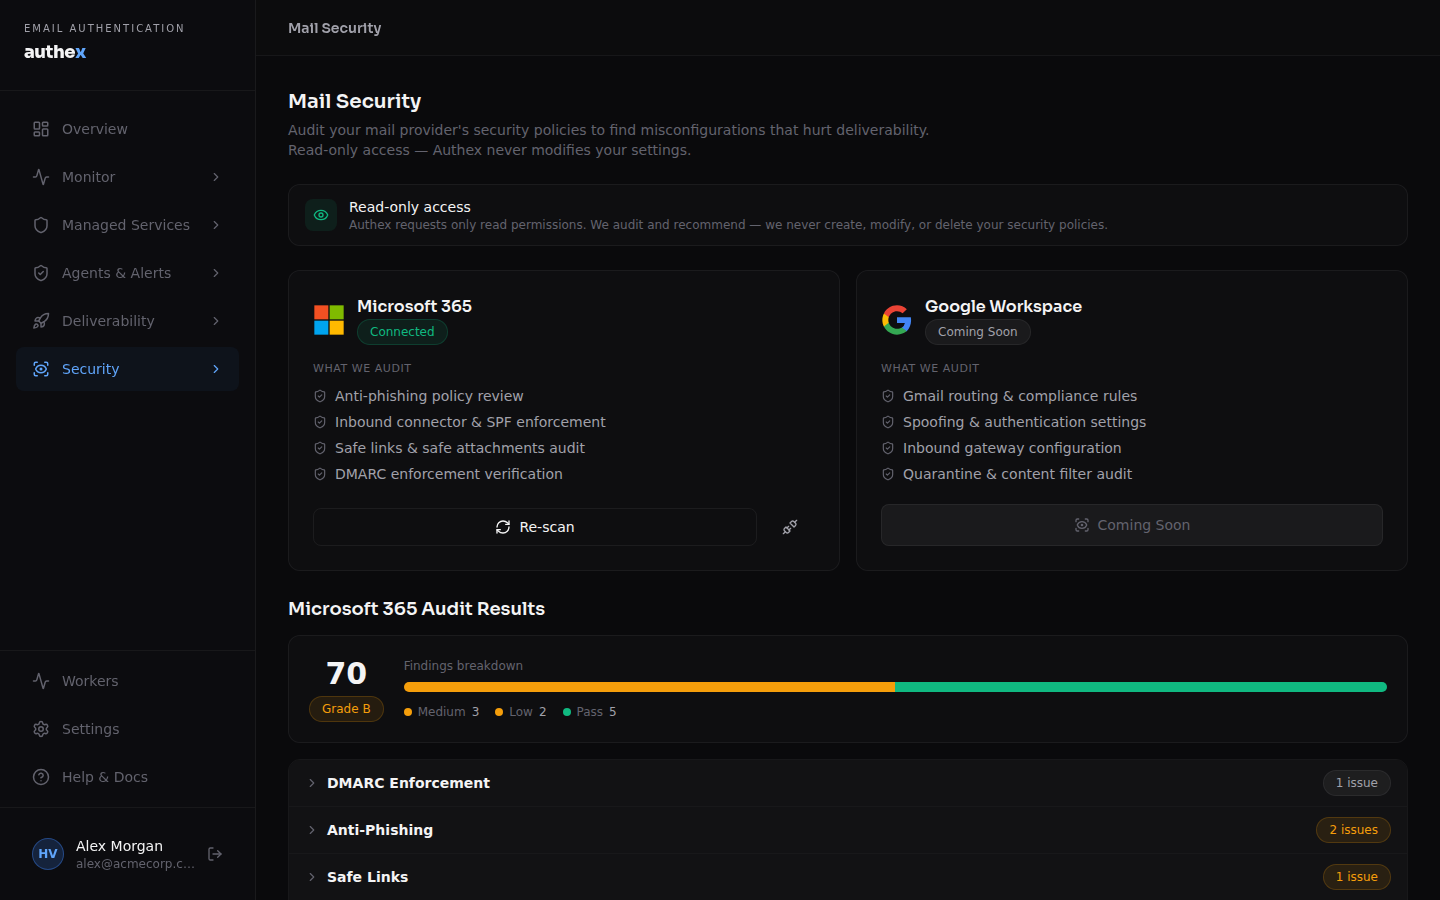Click the Settings gear icon
The image size is (1440, 900).
pos(41,729)
